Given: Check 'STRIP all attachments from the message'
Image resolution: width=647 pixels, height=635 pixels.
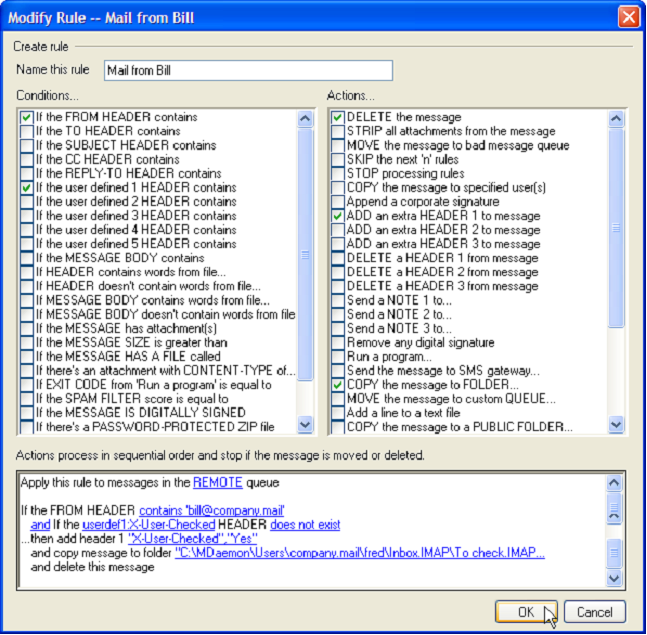Looking at the screenshot, I should (338, 131).
